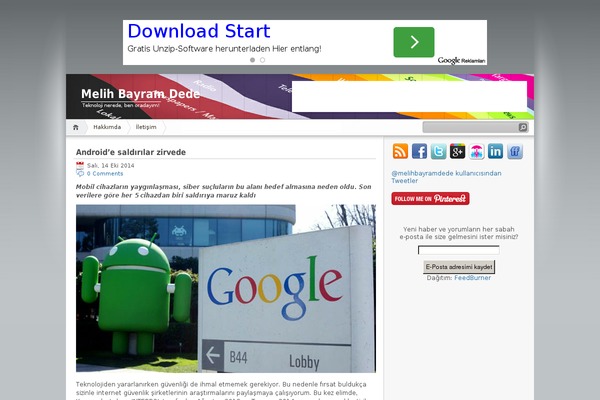This screenshot has height=400, width=600.
Task: Open the Twitter social icon
Action: 439,152
